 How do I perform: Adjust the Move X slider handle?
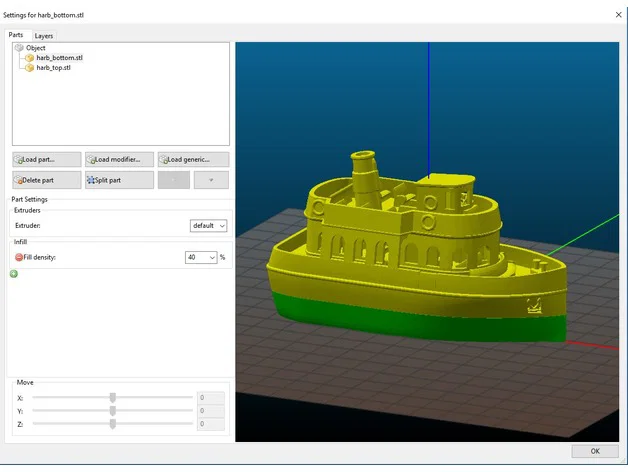coord(113,397)
